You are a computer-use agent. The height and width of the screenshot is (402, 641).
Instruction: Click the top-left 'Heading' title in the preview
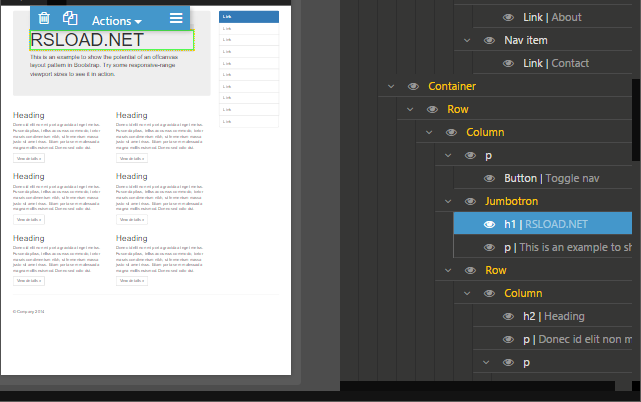coord(29,115)
